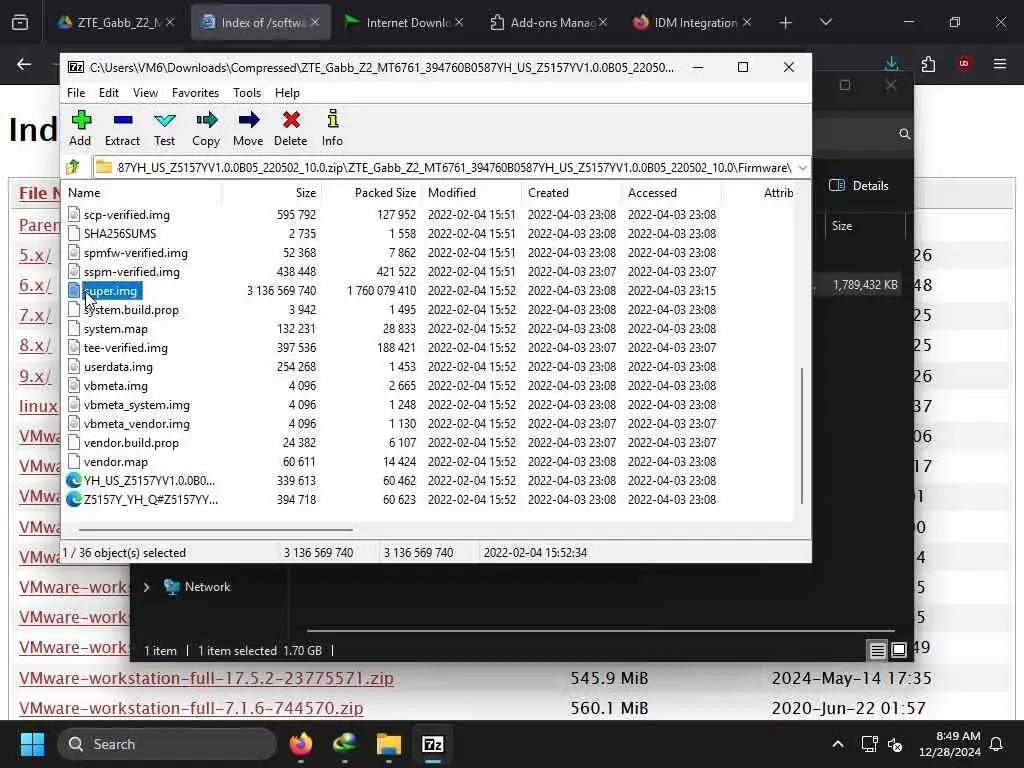Select tee-verified.img file

point(125,347)
